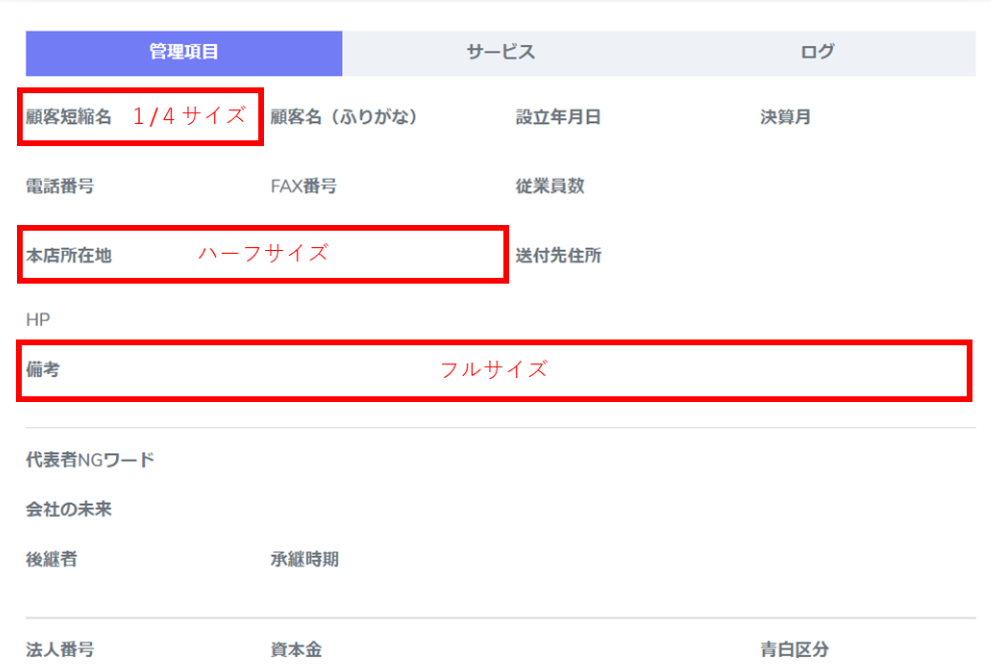The image size is (991, 668).
Task: Open the サービス tab
Action: (x=500, y=53)
